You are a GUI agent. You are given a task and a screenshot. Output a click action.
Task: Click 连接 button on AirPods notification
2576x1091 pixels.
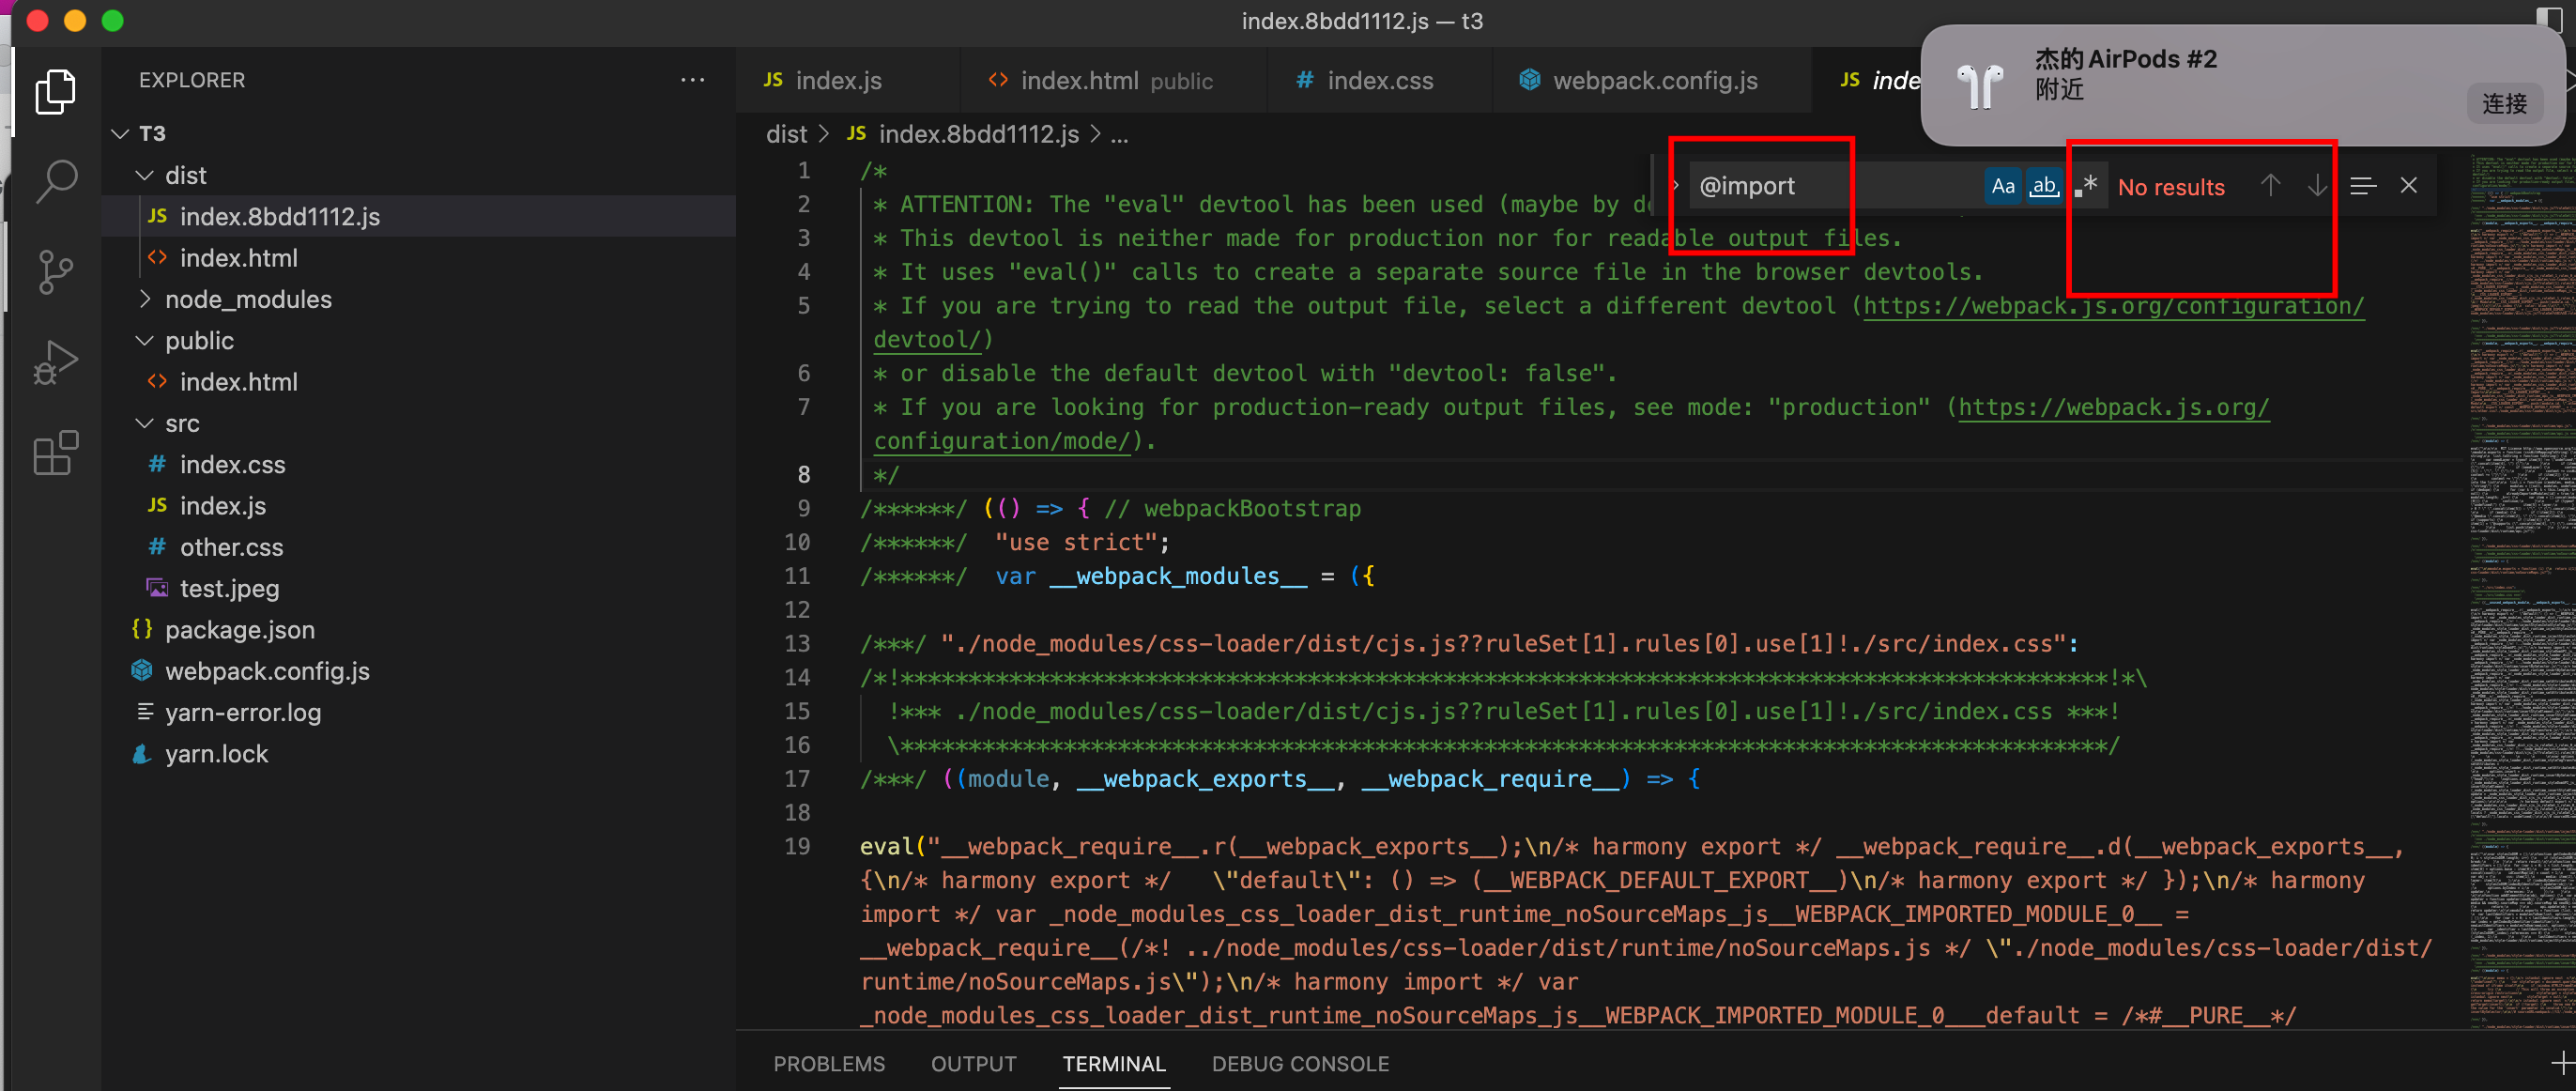point(2504,104)
